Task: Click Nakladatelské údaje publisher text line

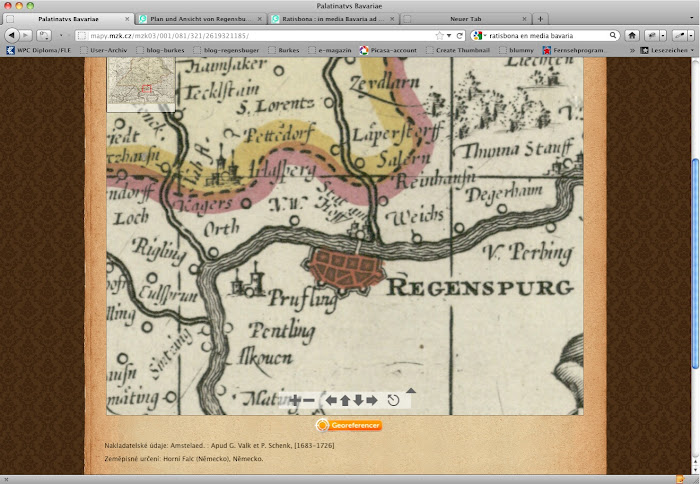Action: coord(219,445)
